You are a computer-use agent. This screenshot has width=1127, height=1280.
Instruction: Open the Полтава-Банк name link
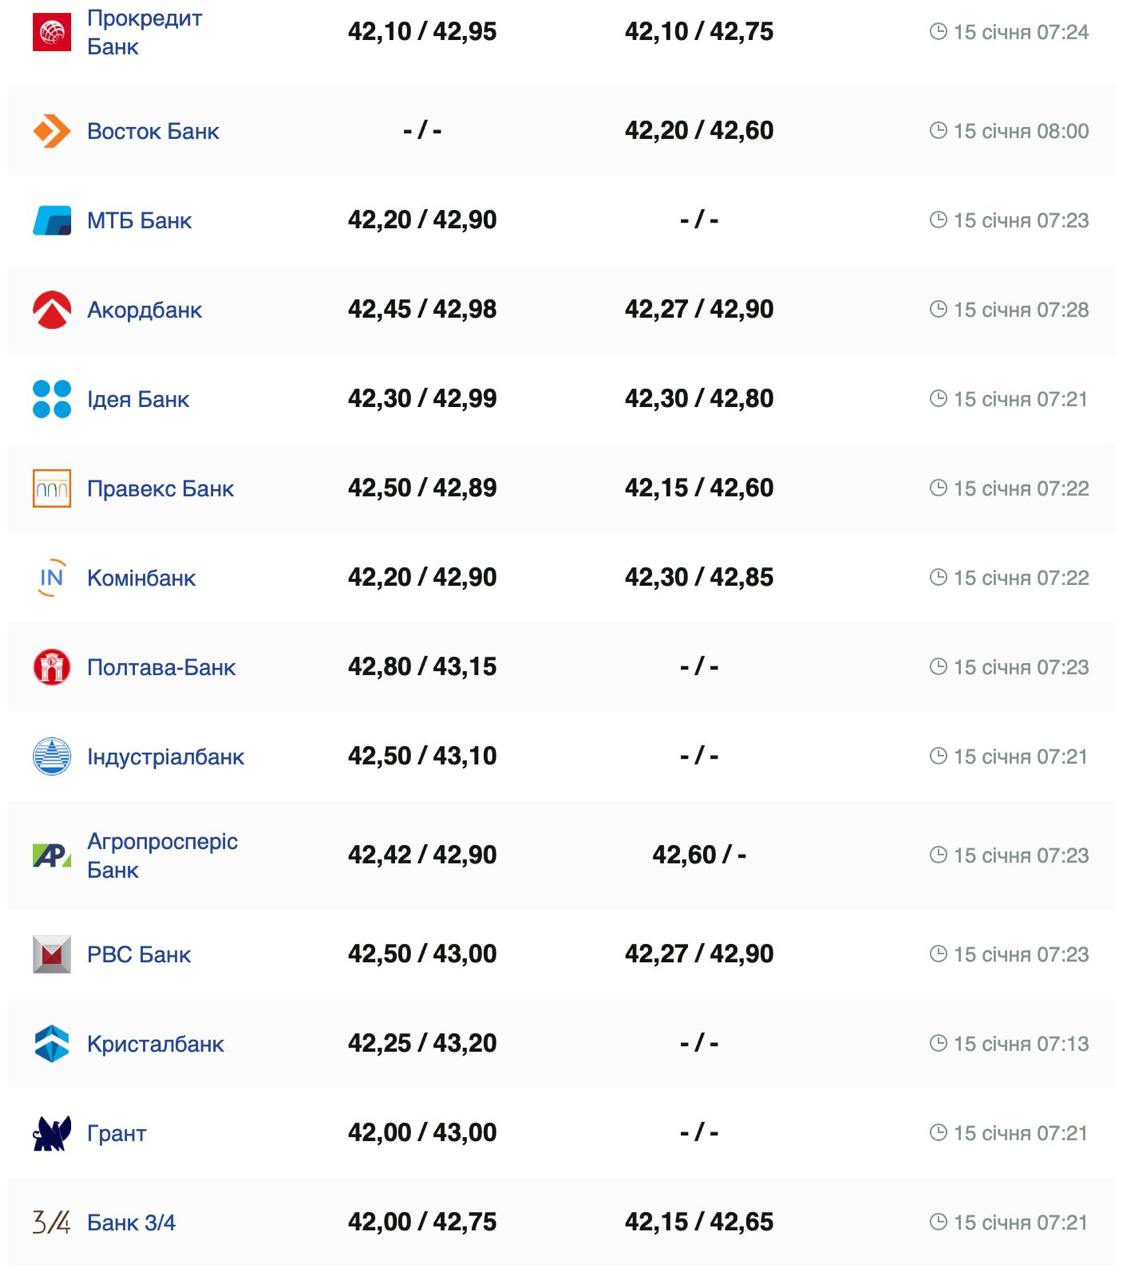pos(161,667)
